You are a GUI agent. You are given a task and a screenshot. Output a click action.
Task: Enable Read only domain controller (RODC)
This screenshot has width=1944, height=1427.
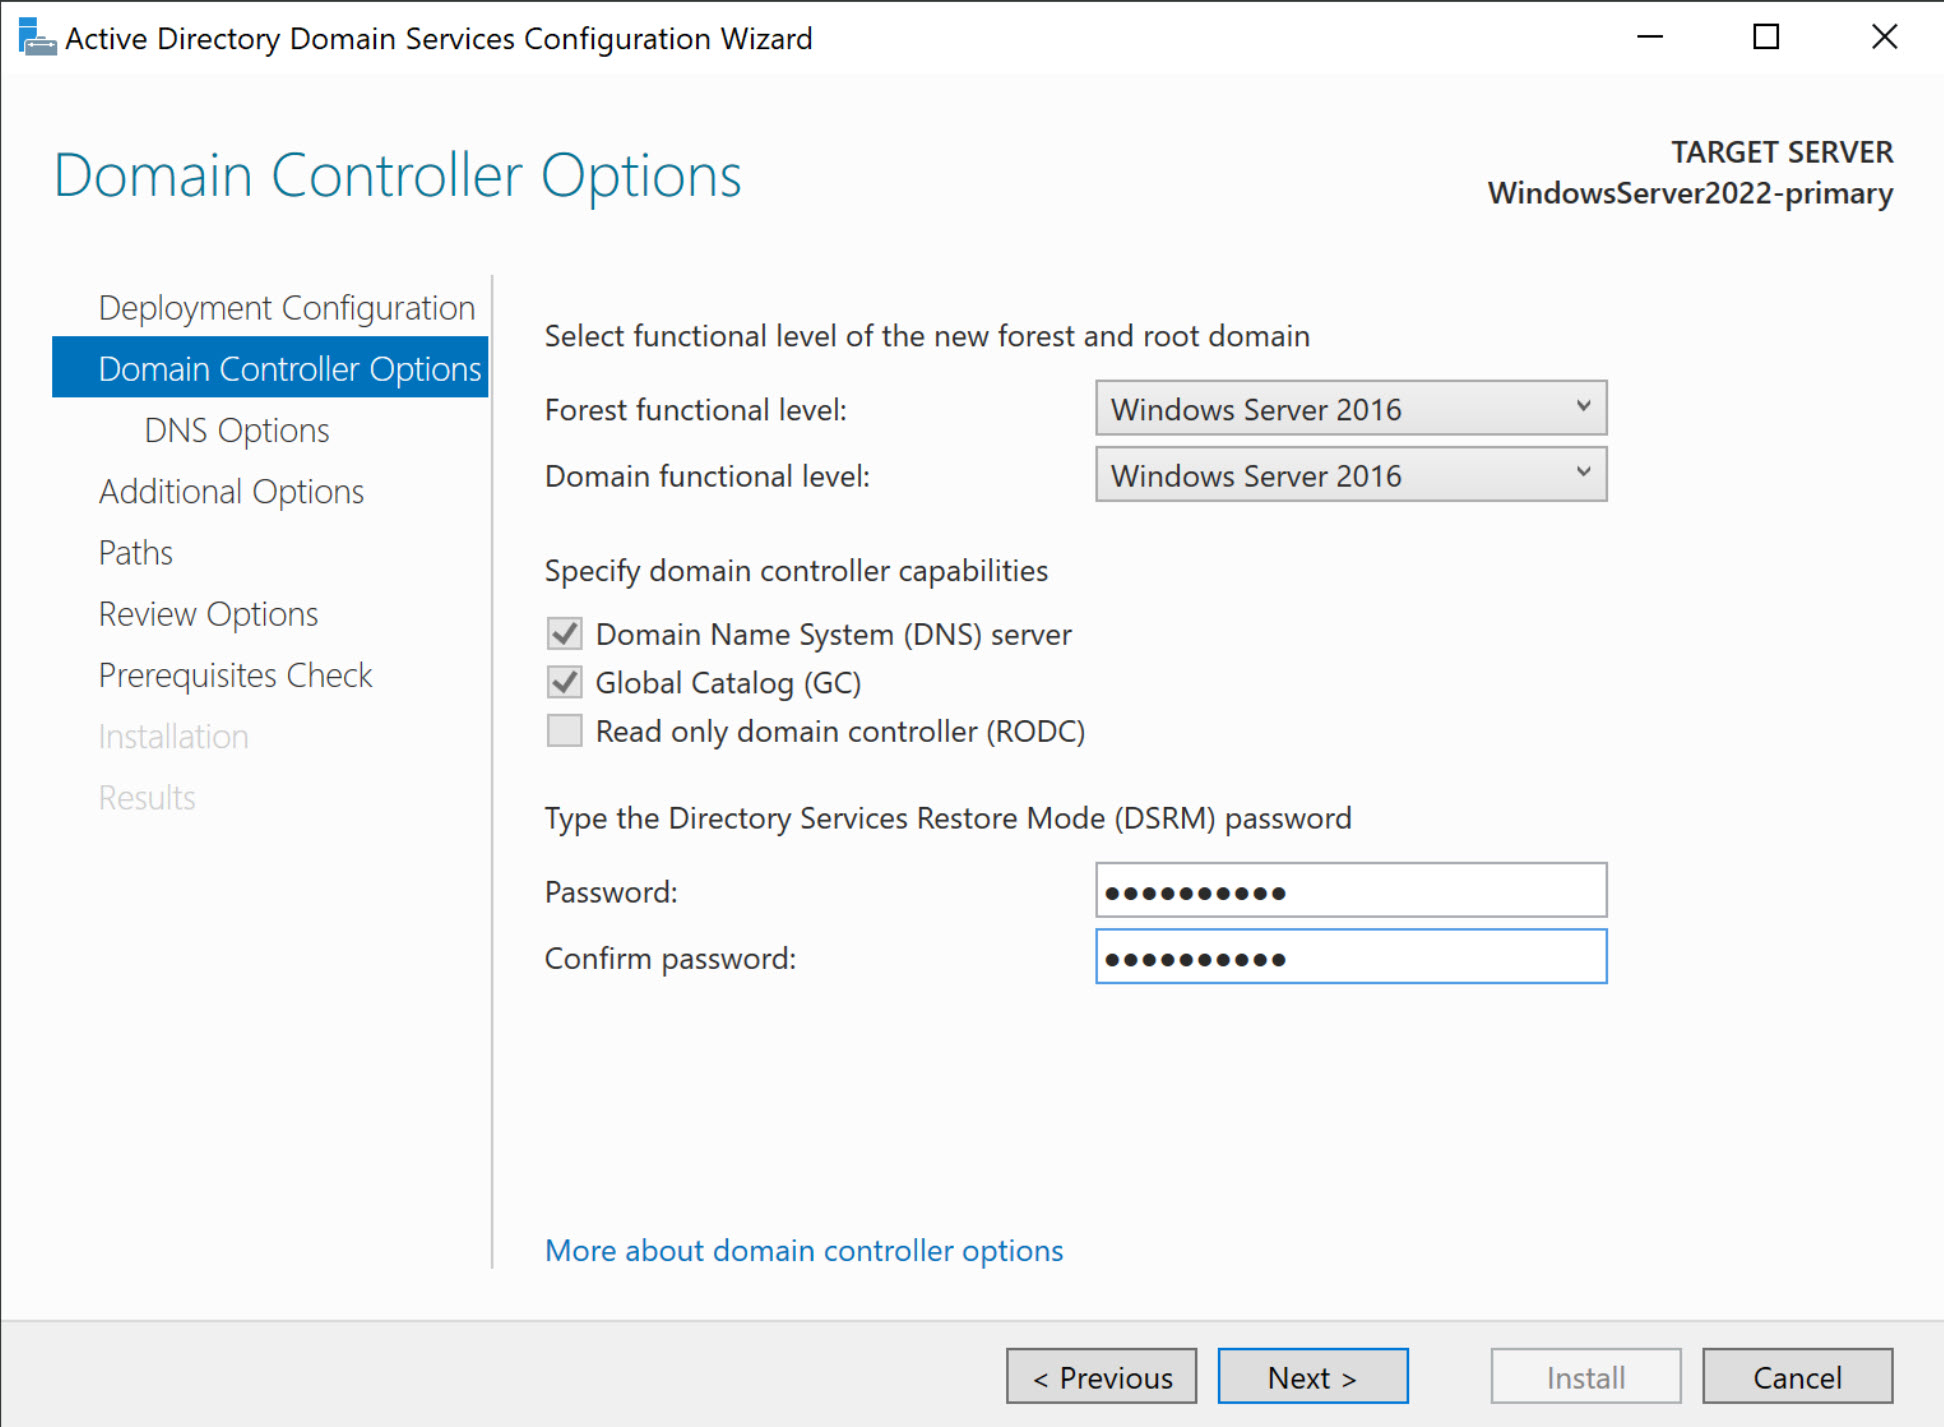(564, 730)
